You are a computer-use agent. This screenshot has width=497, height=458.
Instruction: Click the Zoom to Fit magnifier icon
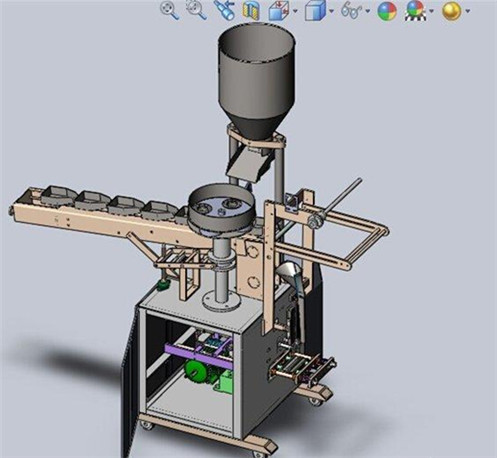[169, 10]
